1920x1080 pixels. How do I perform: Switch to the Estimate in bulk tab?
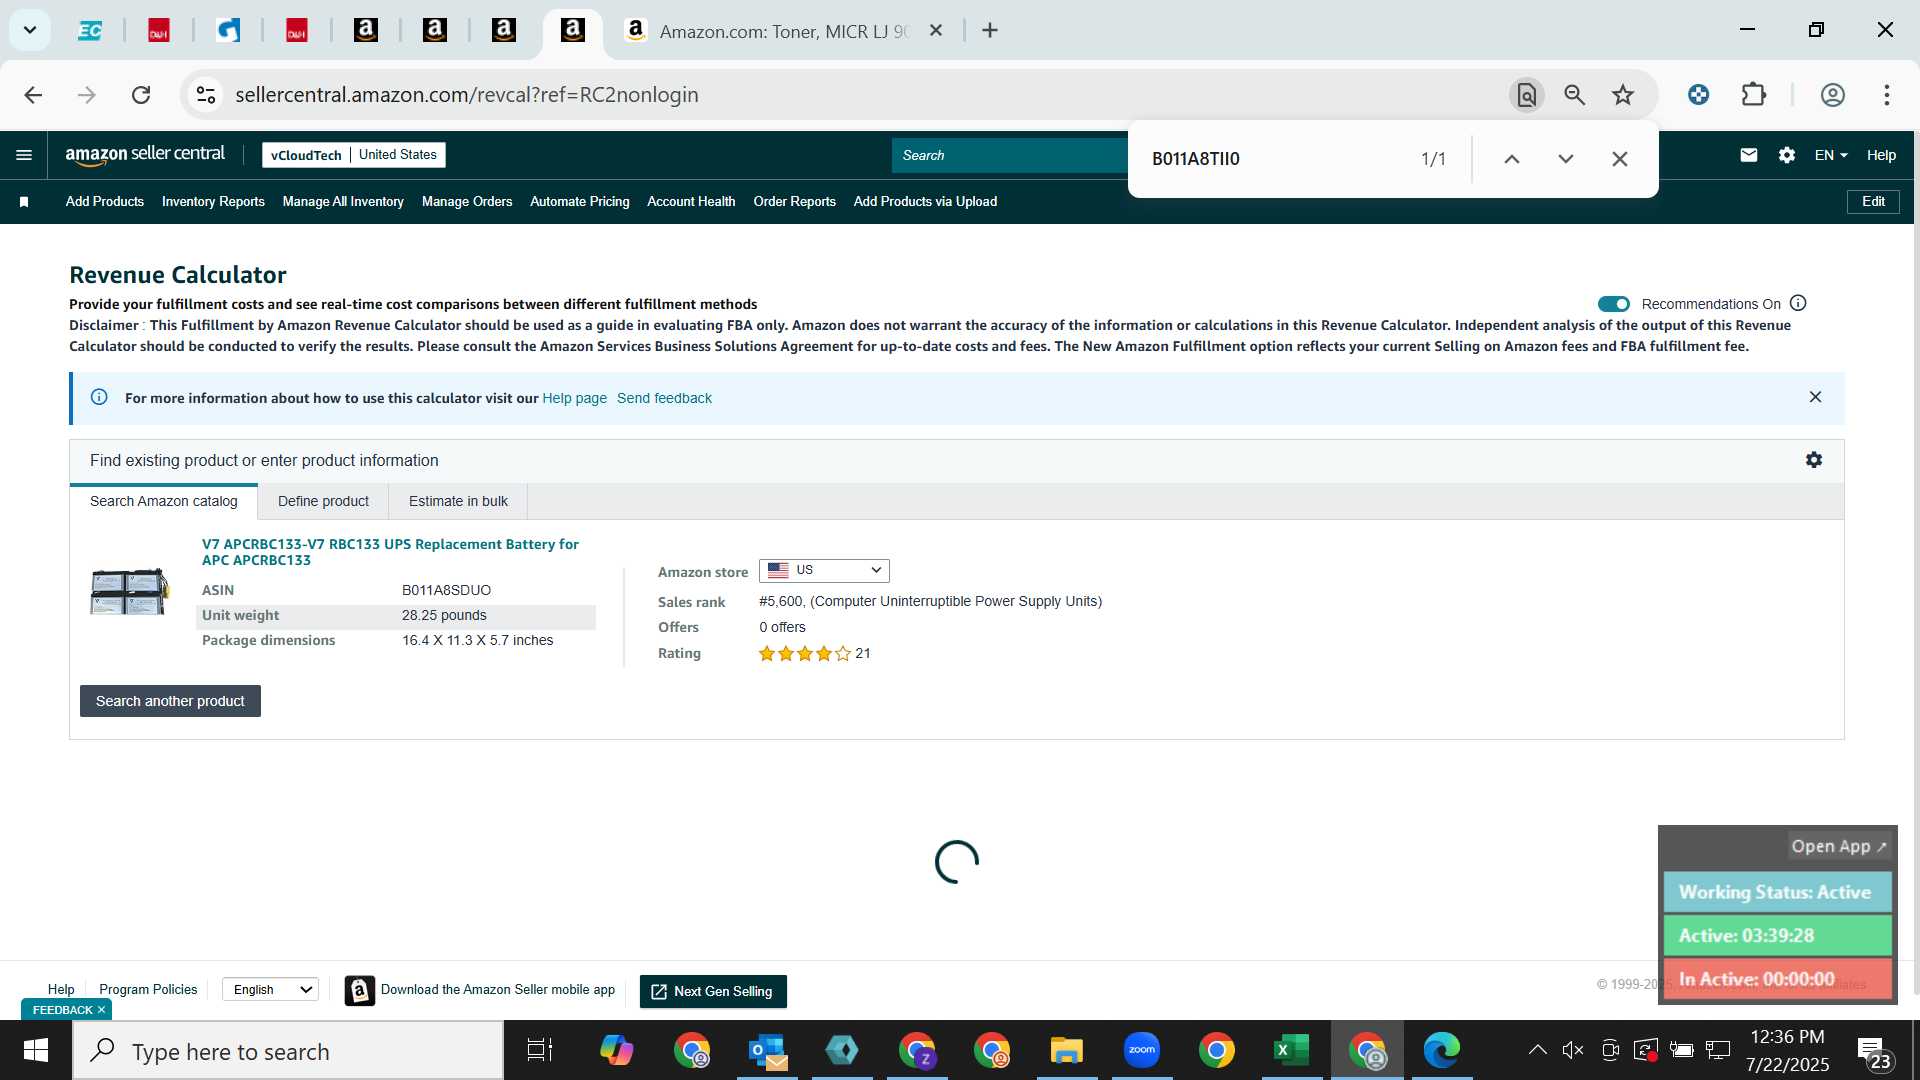pyautogui.click(x=458, y=501)
